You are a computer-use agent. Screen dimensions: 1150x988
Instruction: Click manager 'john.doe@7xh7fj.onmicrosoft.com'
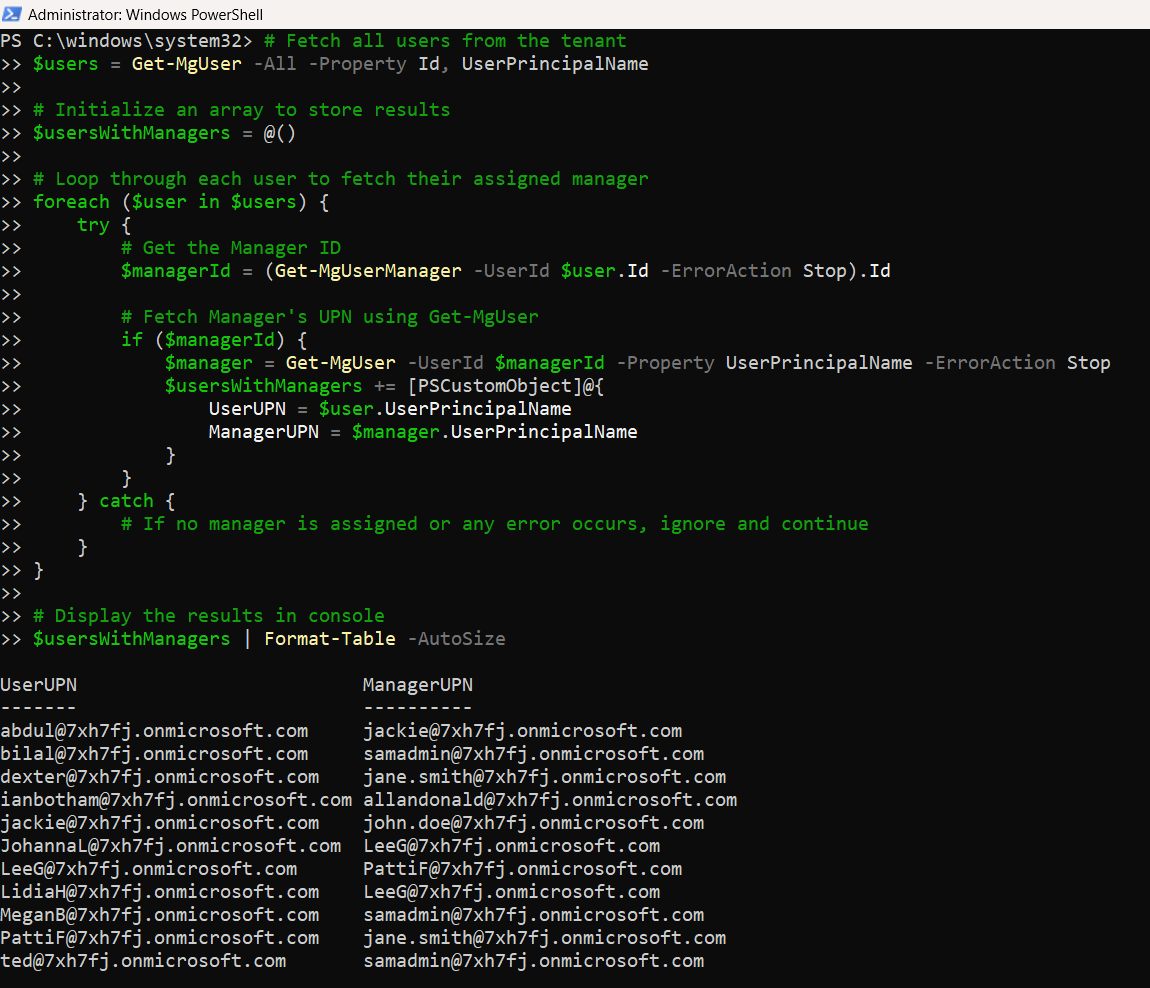click(x=533, y=823)
